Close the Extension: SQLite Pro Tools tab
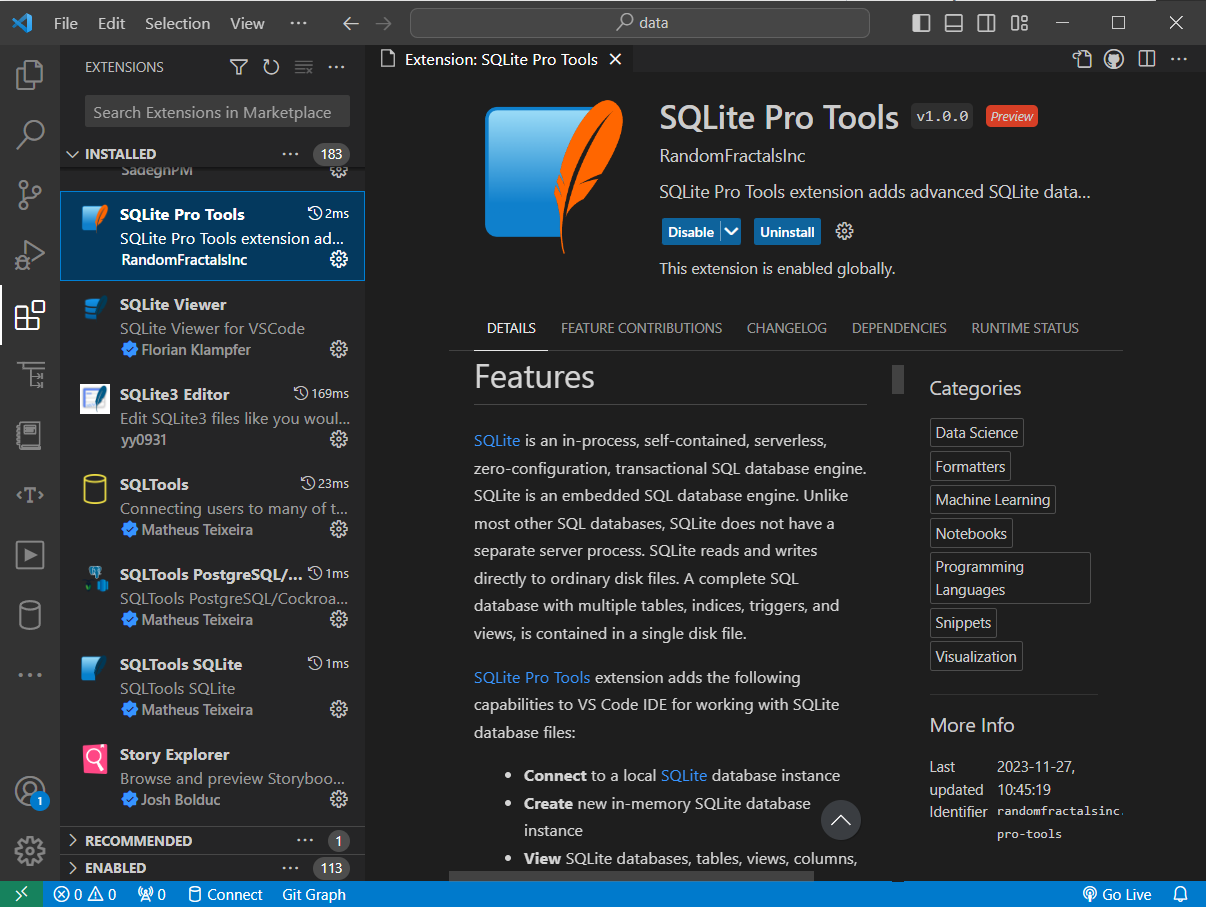Image resolution: width=1206 pixels, height=907 pixels. [x=616, y=59]
